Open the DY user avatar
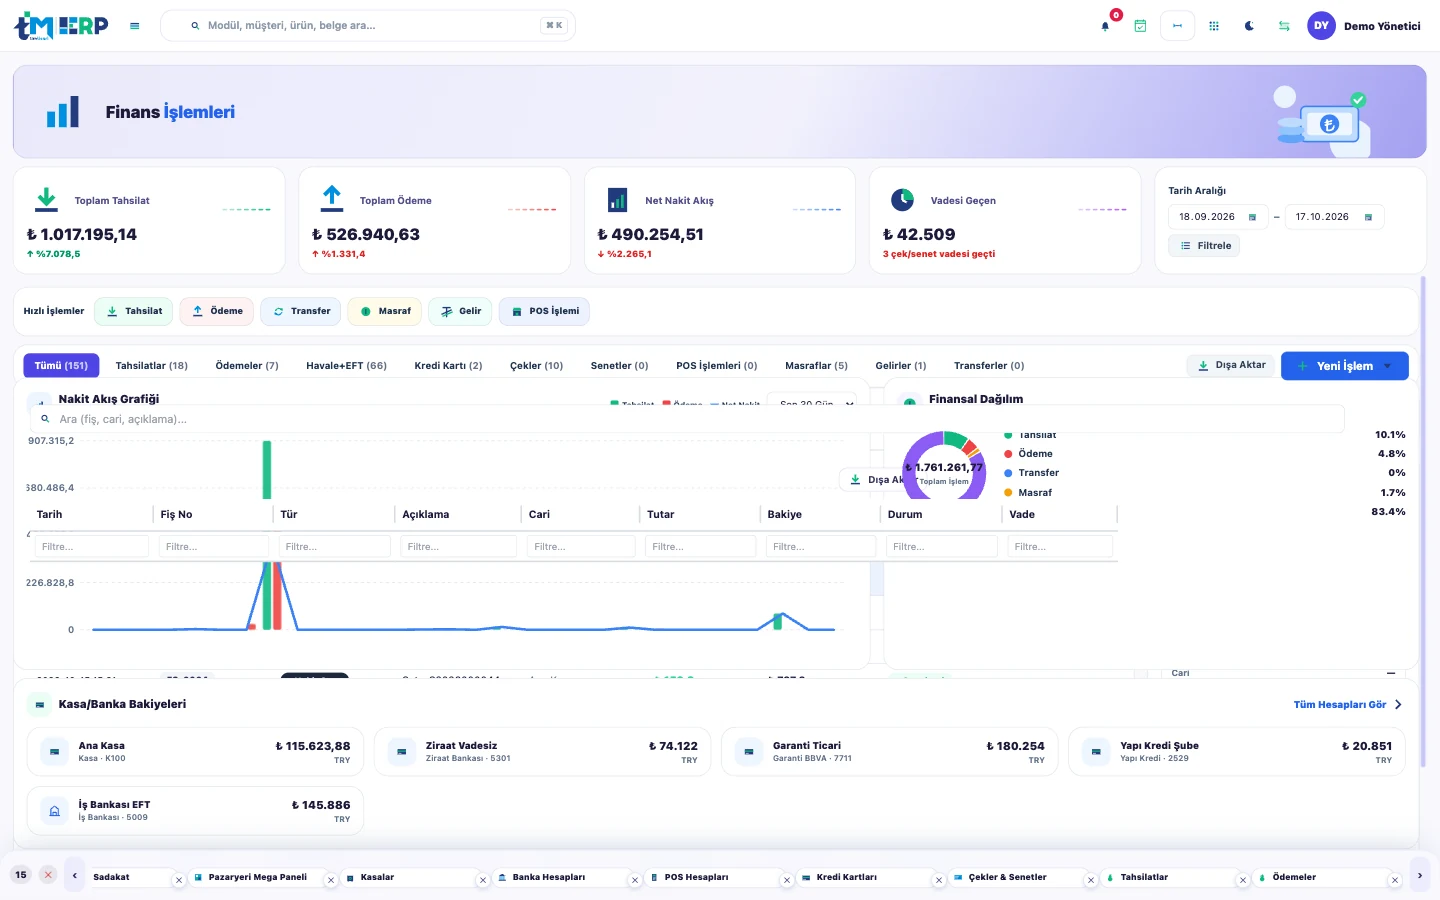Screen dimensions: 1440x900 (x=1321, y=26)
